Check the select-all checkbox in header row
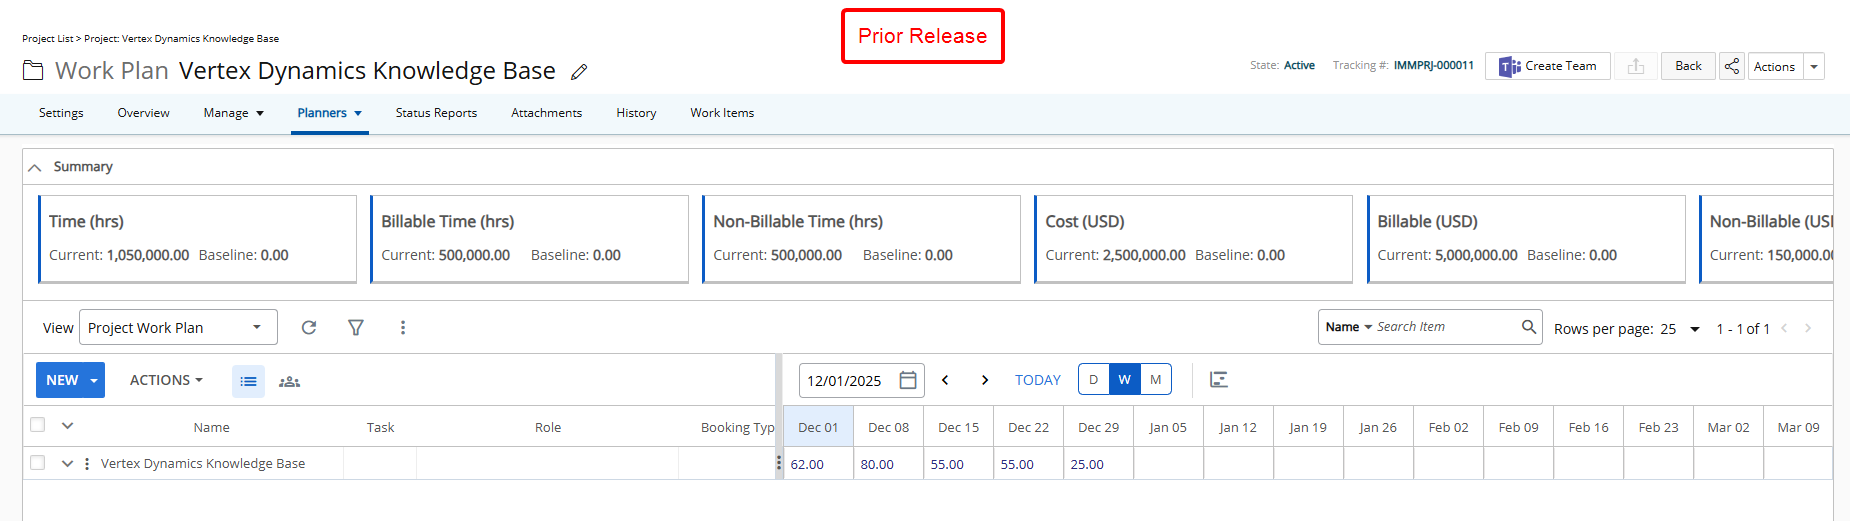Viewport: 1850px width, 521px height. (x=38, y=425)
